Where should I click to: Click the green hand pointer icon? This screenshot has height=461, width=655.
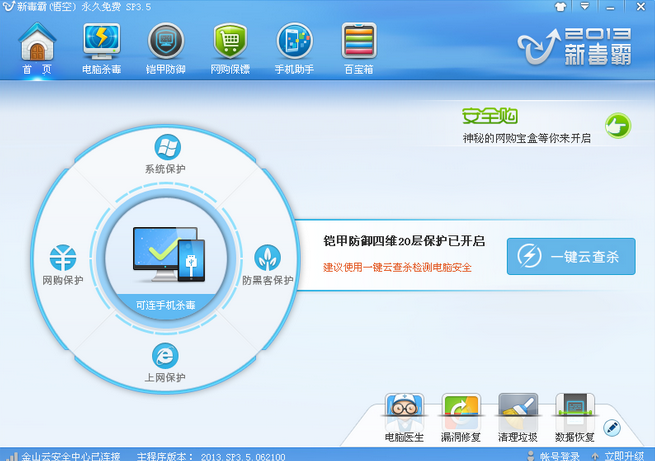618,126
